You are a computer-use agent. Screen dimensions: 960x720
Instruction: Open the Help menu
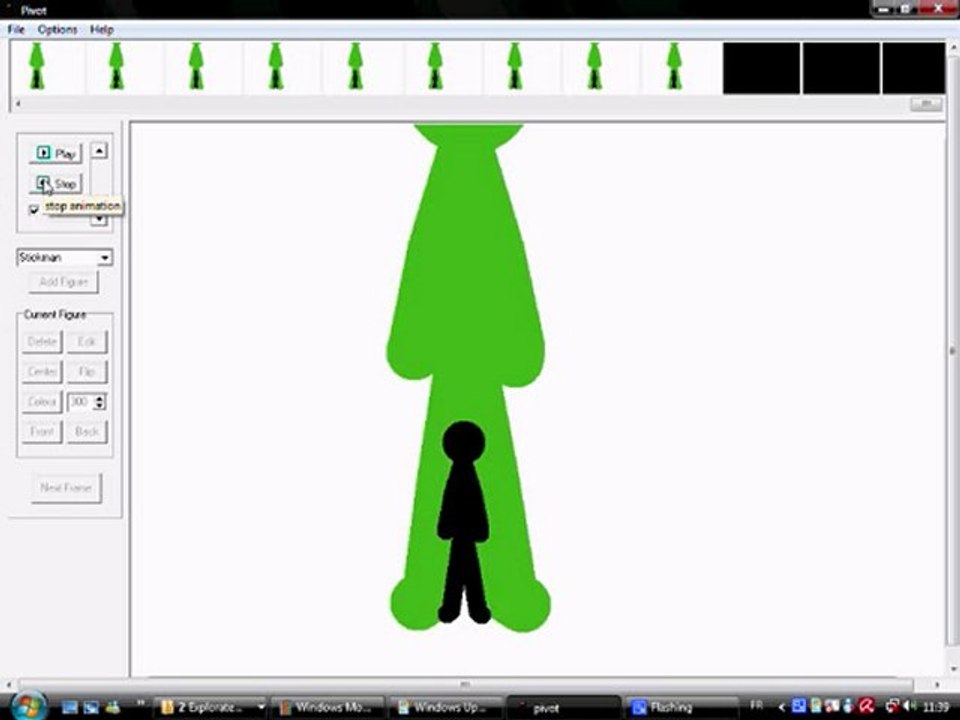coord(102,29)
